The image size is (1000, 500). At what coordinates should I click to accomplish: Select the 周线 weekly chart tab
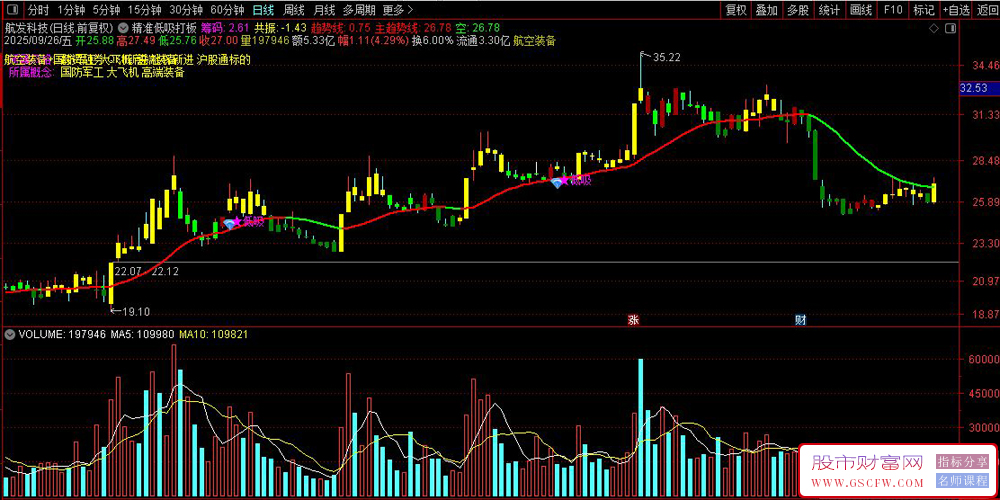click(293, 10)
